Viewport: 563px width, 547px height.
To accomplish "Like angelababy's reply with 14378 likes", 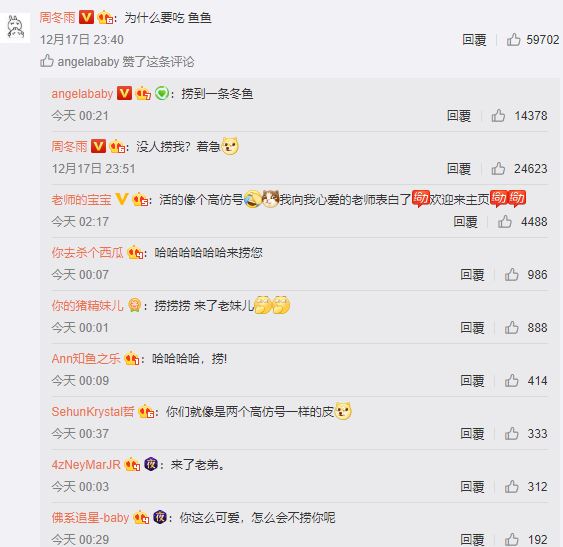I will (x=498, y=116).
